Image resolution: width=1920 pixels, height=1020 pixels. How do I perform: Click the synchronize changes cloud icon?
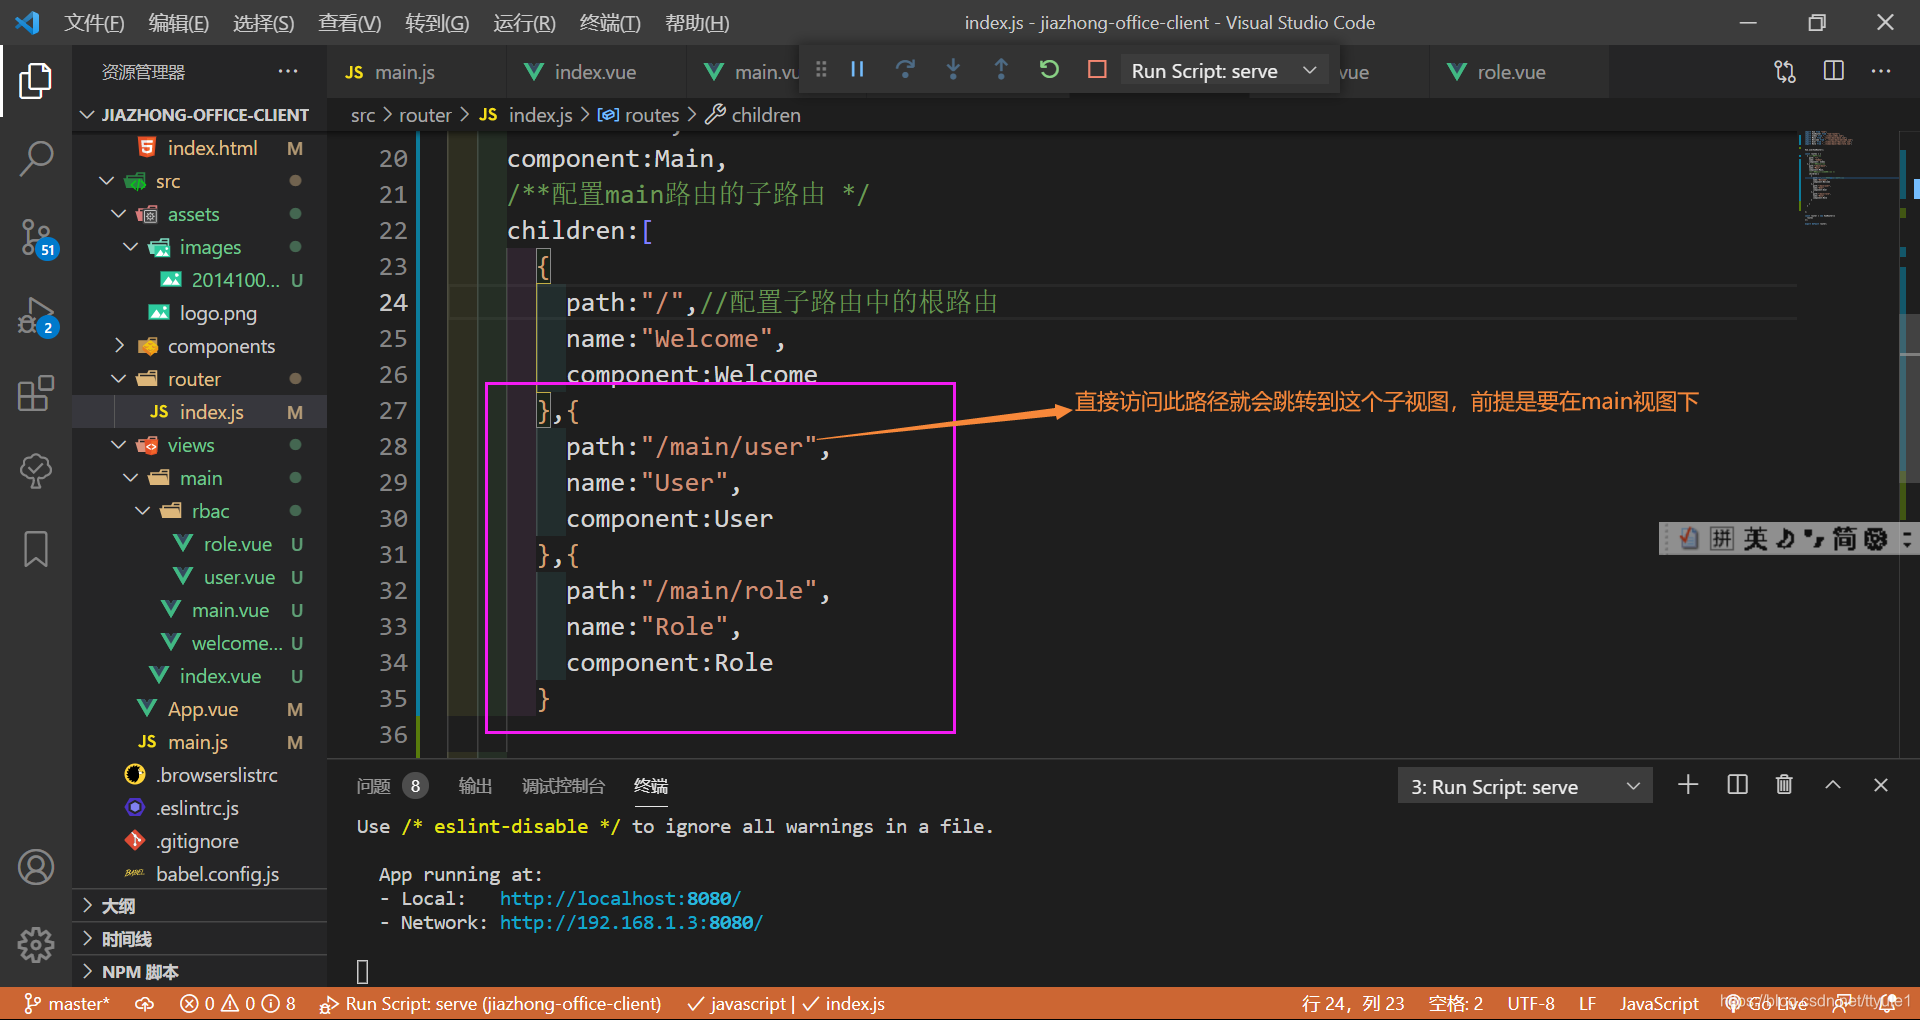[145, 1003]
